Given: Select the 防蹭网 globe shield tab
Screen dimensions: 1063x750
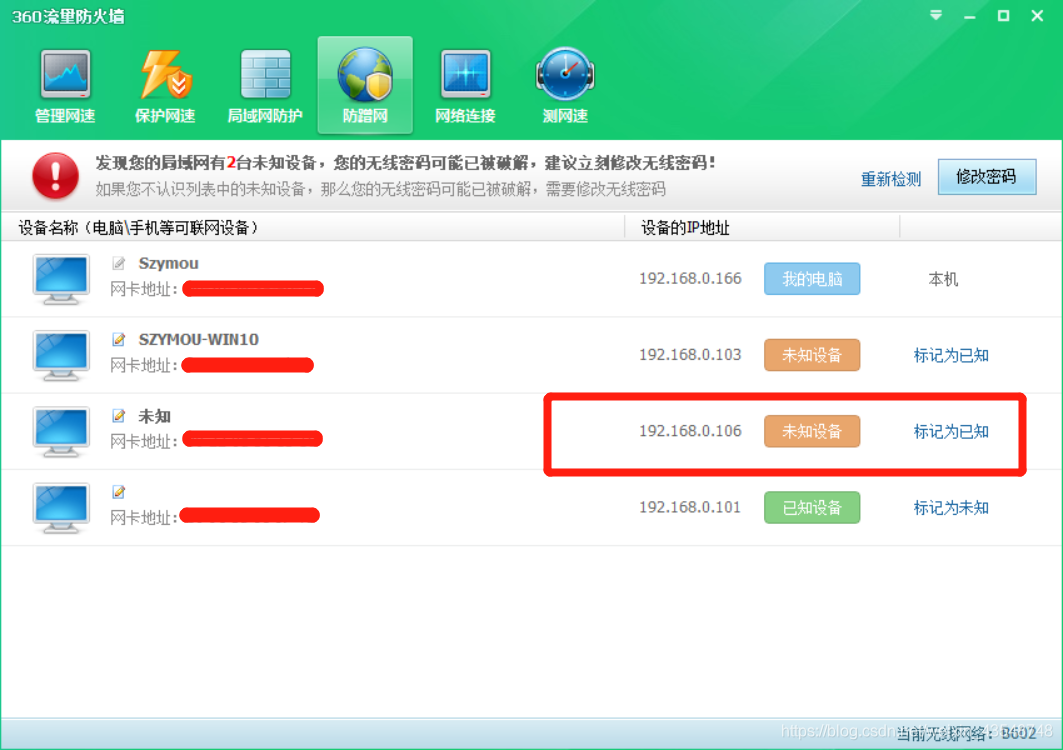Looking at the screenshot, I should click(x=365, y=85).
